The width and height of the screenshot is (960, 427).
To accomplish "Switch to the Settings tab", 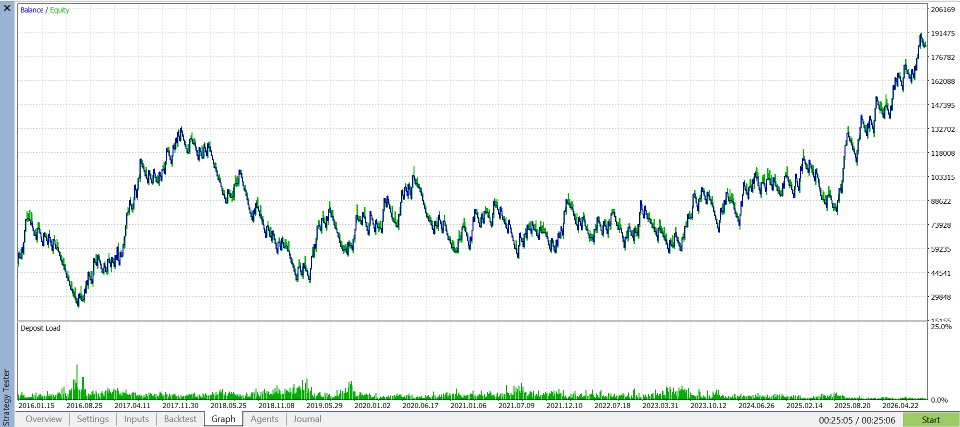I will [93, 419].
